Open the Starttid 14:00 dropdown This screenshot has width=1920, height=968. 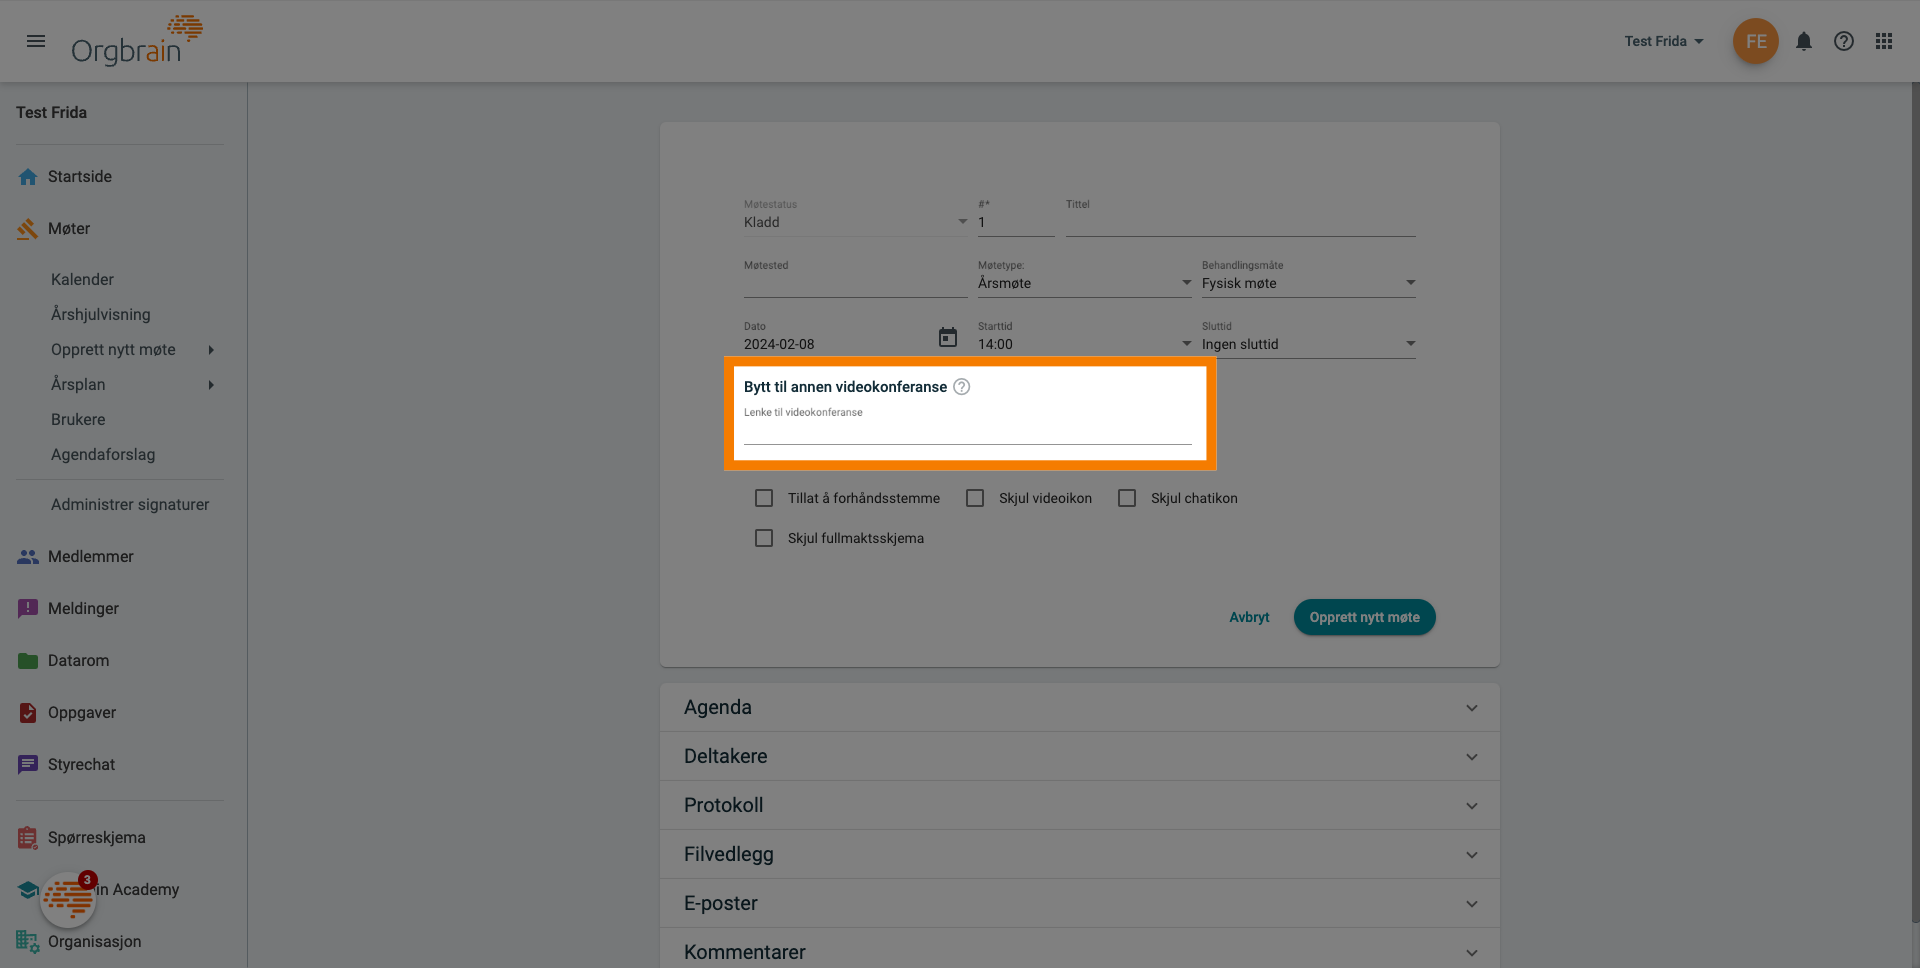coord(1084,344)
